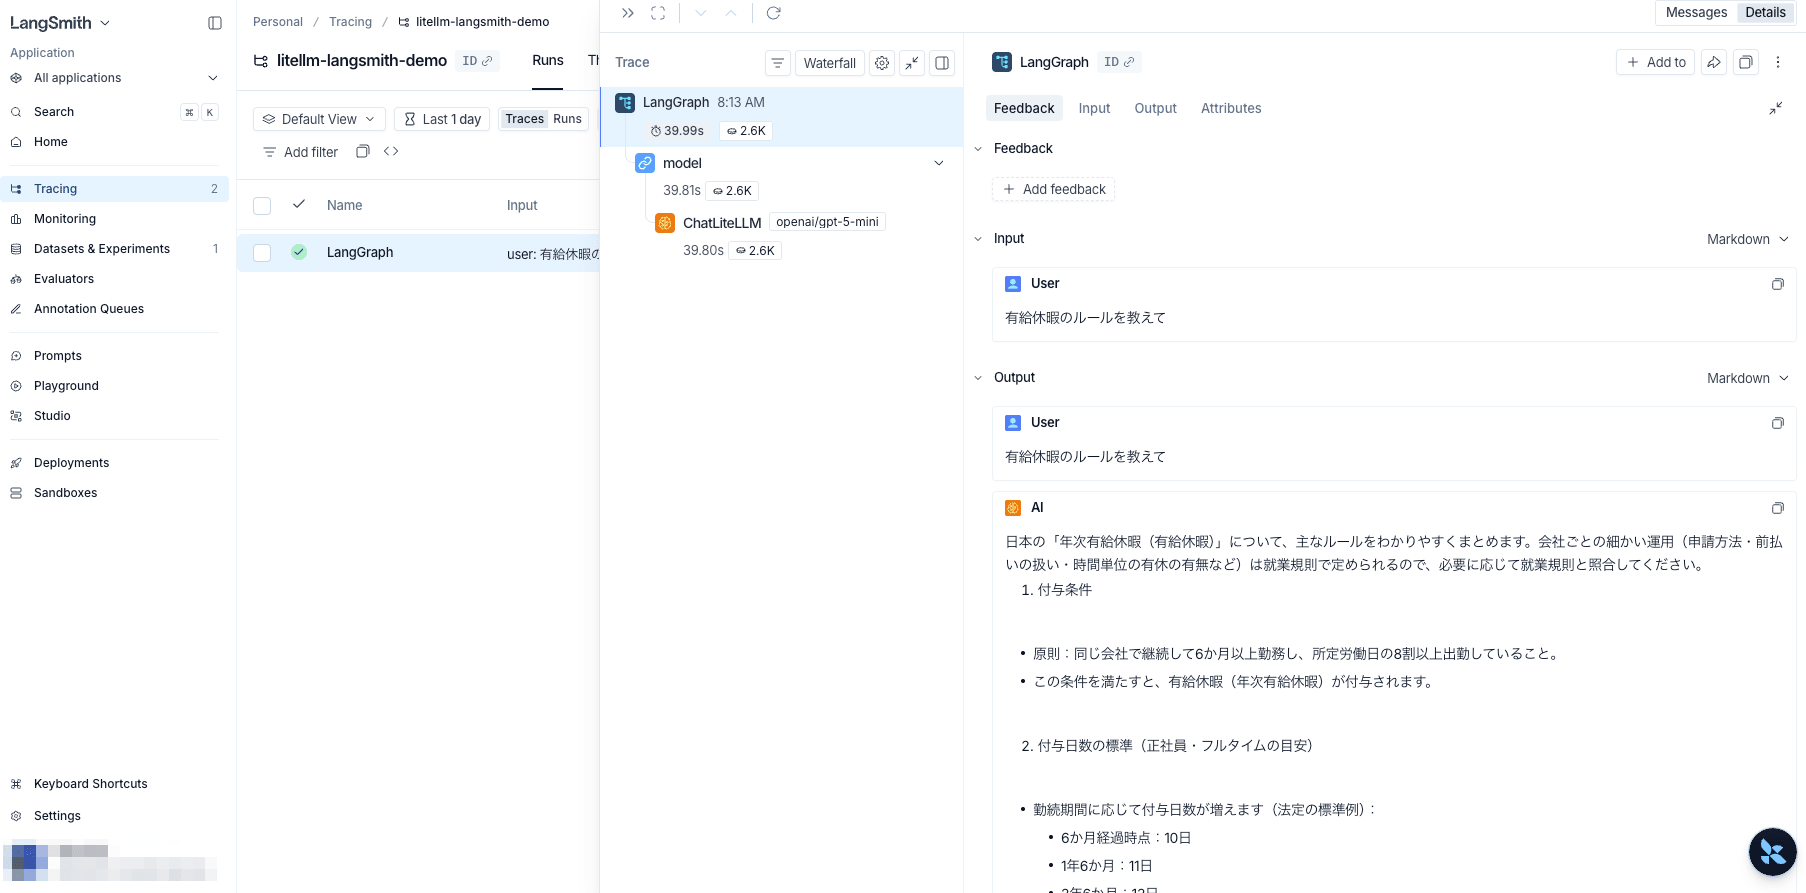This screenshot has width=1806, height=893.
Task: Expand the trace to fullscreen
Action: pyautogui.click(x=658, y=13)
